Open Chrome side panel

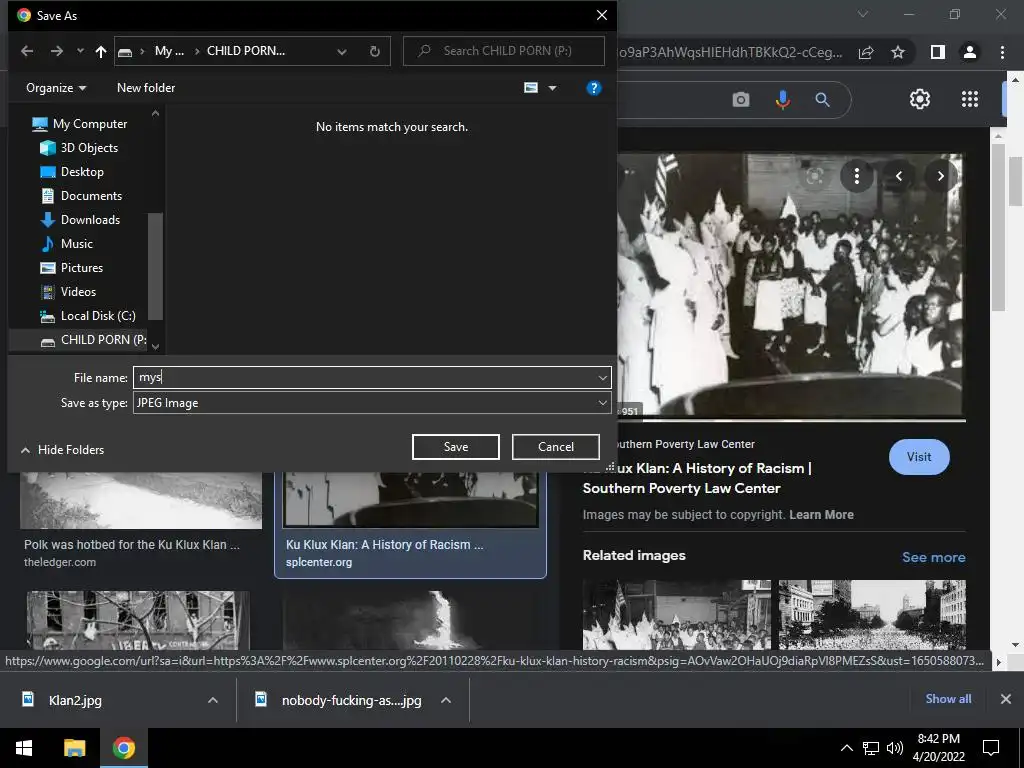pyautogui.click(x=938, y=52)
